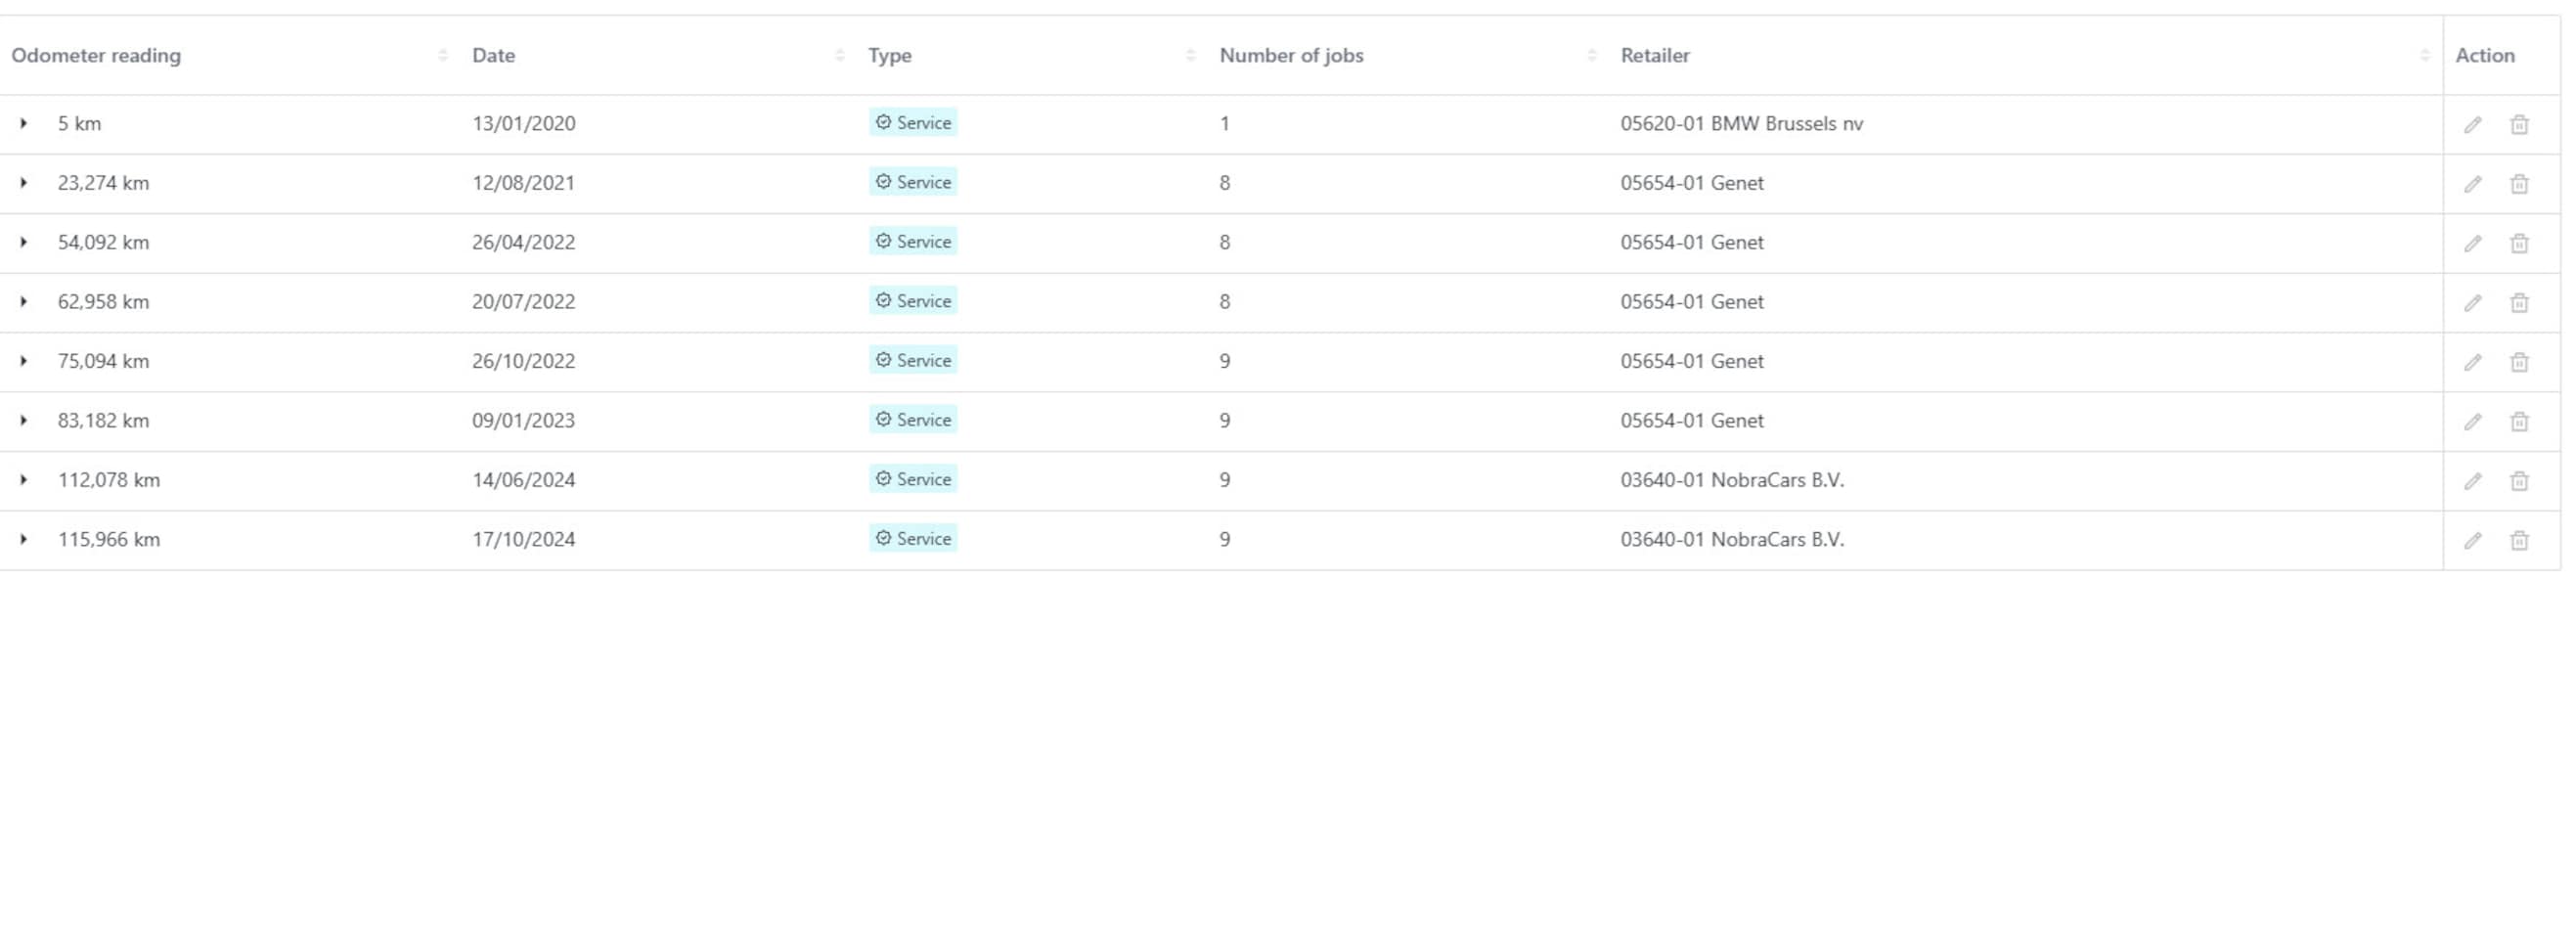Edit the 112,078 km service record

point(2472,481)
